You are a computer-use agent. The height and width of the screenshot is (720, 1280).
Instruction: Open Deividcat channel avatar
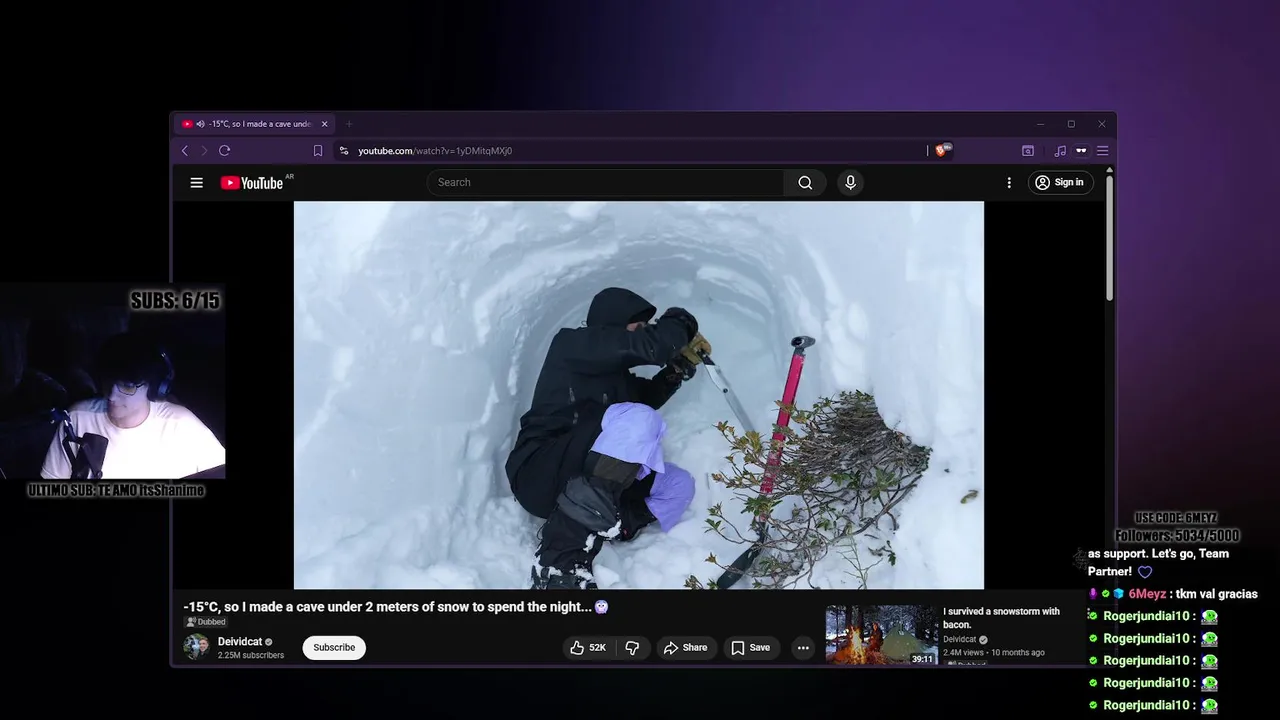pyautogui.click(x=196, y=647)
